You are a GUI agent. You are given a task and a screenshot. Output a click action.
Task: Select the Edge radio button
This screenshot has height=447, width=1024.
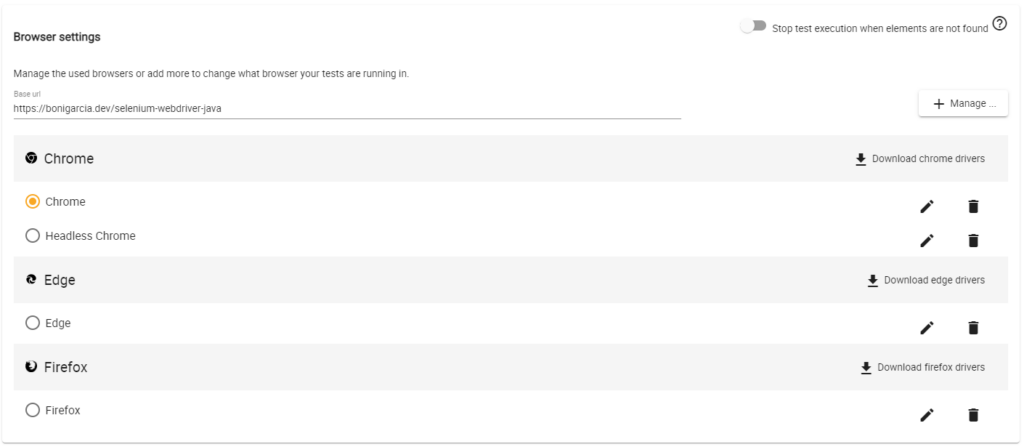coord(33,323)
